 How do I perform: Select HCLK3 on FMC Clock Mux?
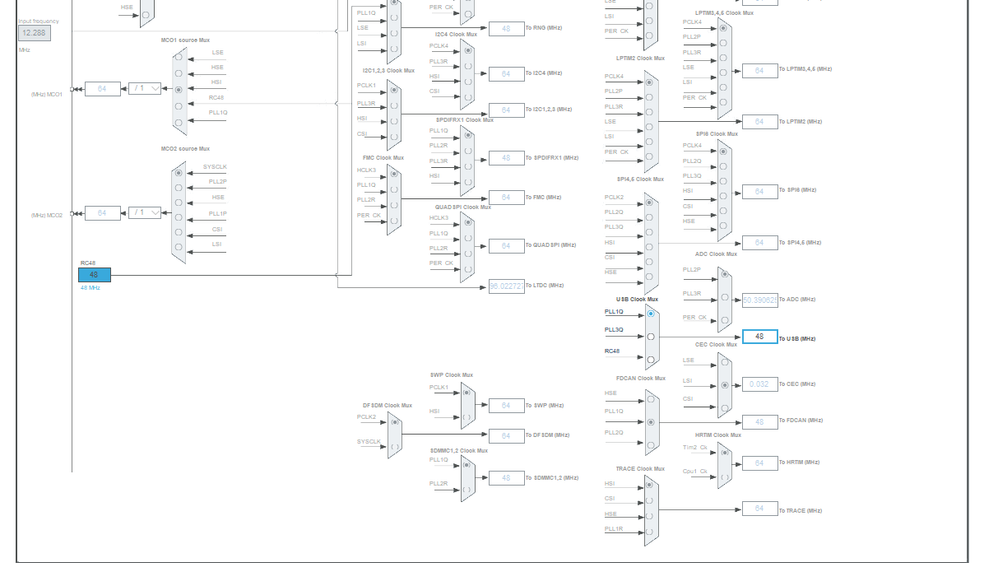click(x=395, y=174)
